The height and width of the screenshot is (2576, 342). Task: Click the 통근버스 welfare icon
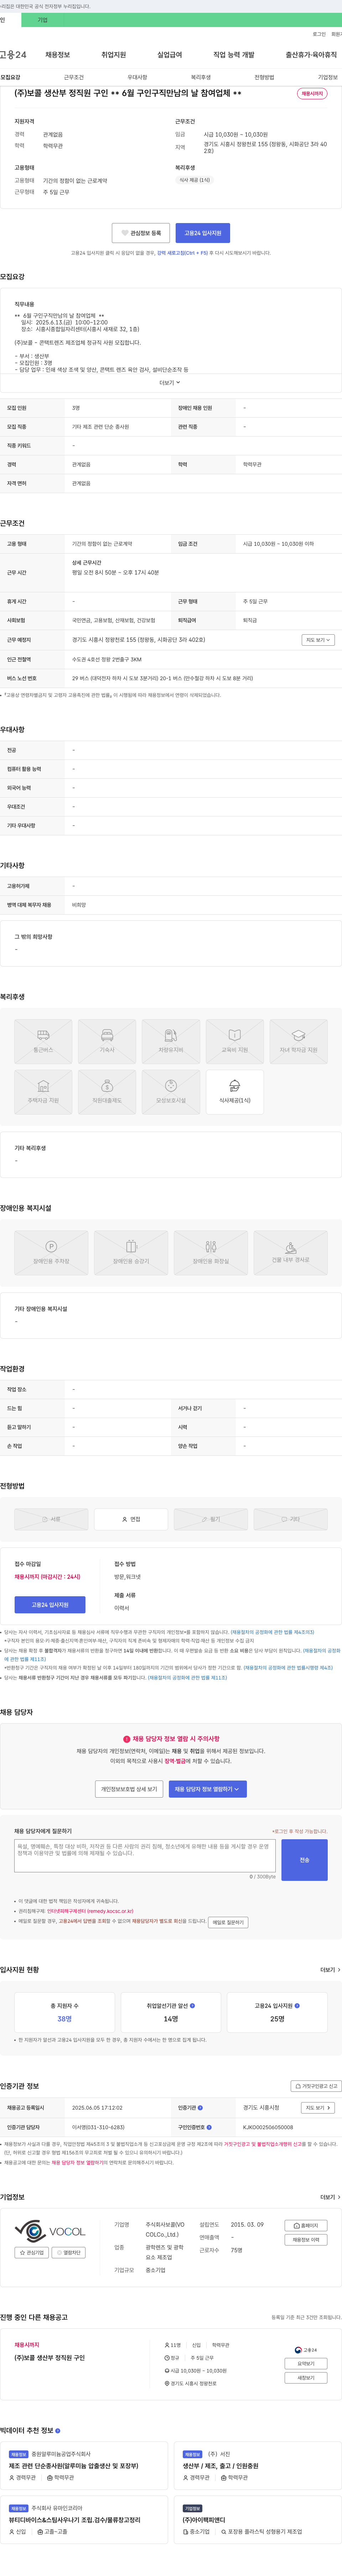pos(43,1041)
